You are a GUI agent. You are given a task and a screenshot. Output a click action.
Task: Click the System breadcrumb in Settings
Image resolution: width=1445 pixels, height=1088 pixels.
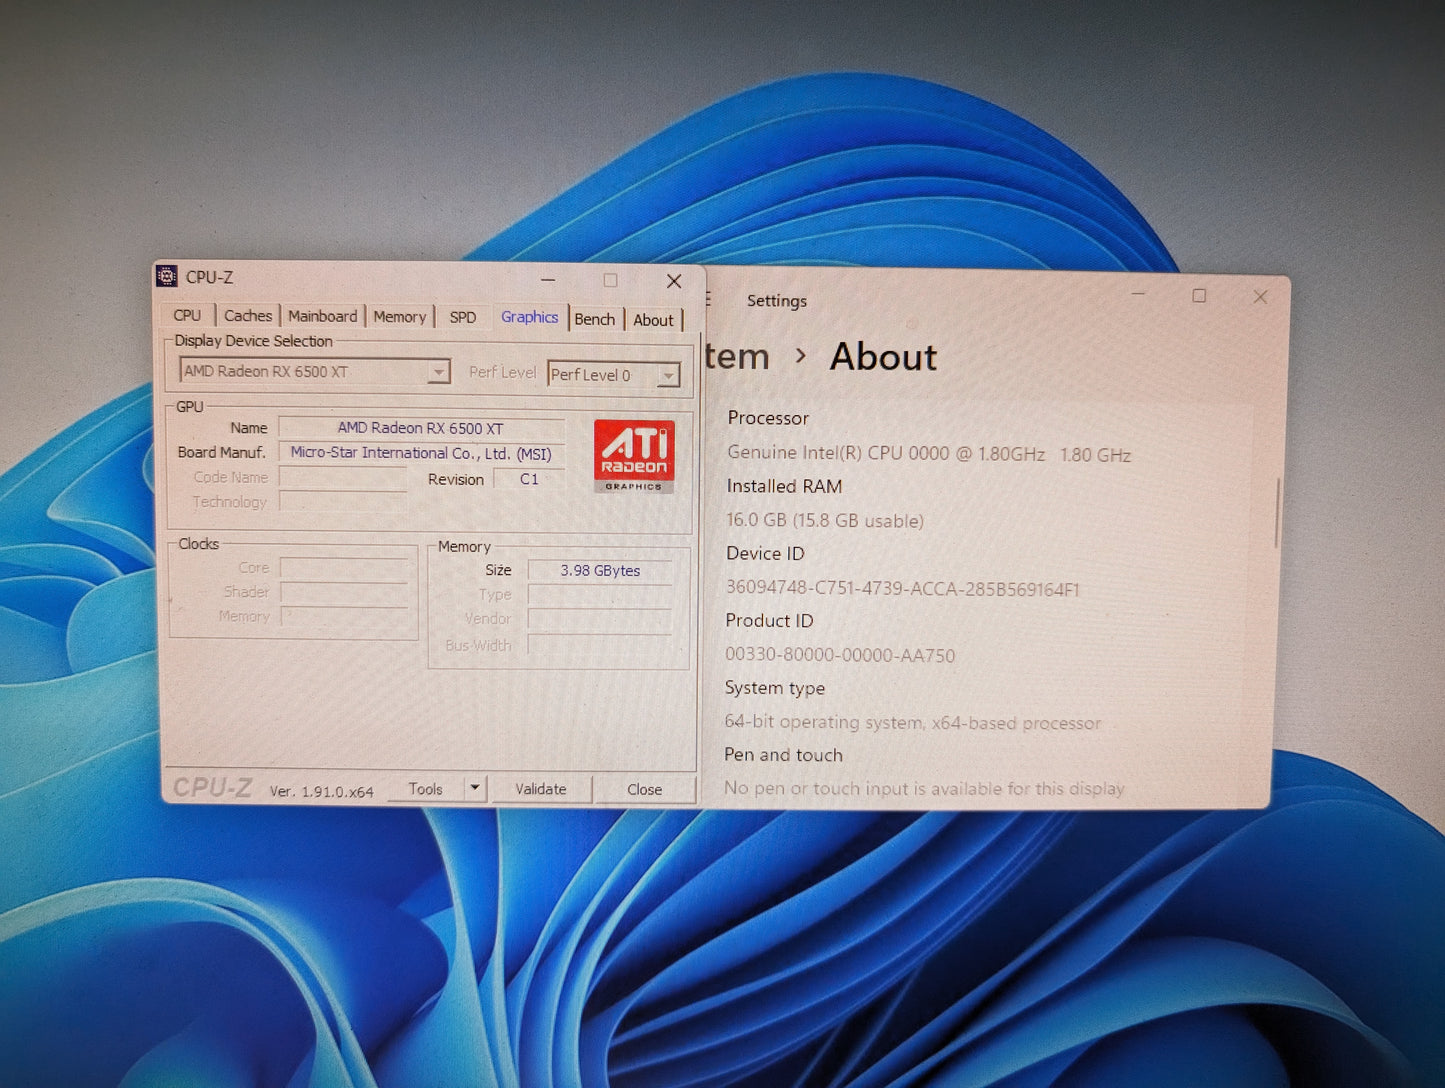click(x=737, y=356)
